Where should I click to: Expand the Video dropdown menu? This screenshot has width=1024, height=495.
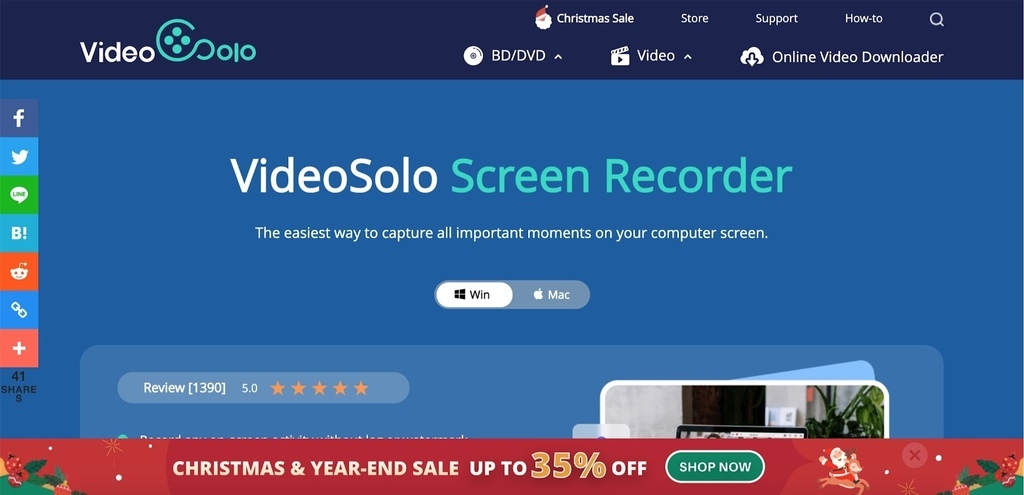point(651,56)
